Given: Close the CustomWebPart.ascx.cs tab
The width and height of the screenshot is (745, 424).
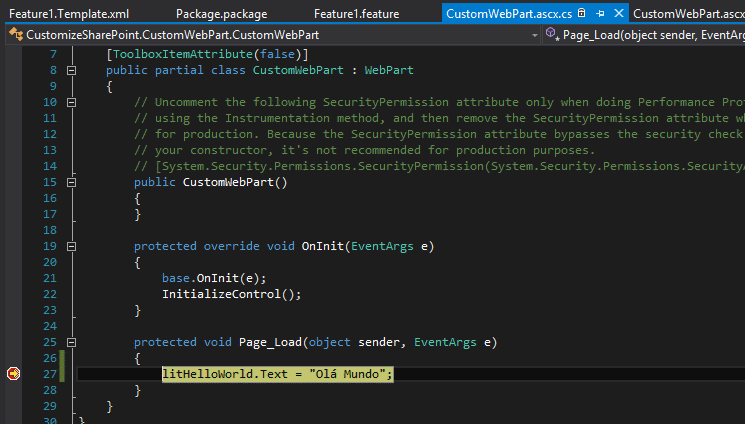Looking at the screenshot, I should [x=619, y=13].
